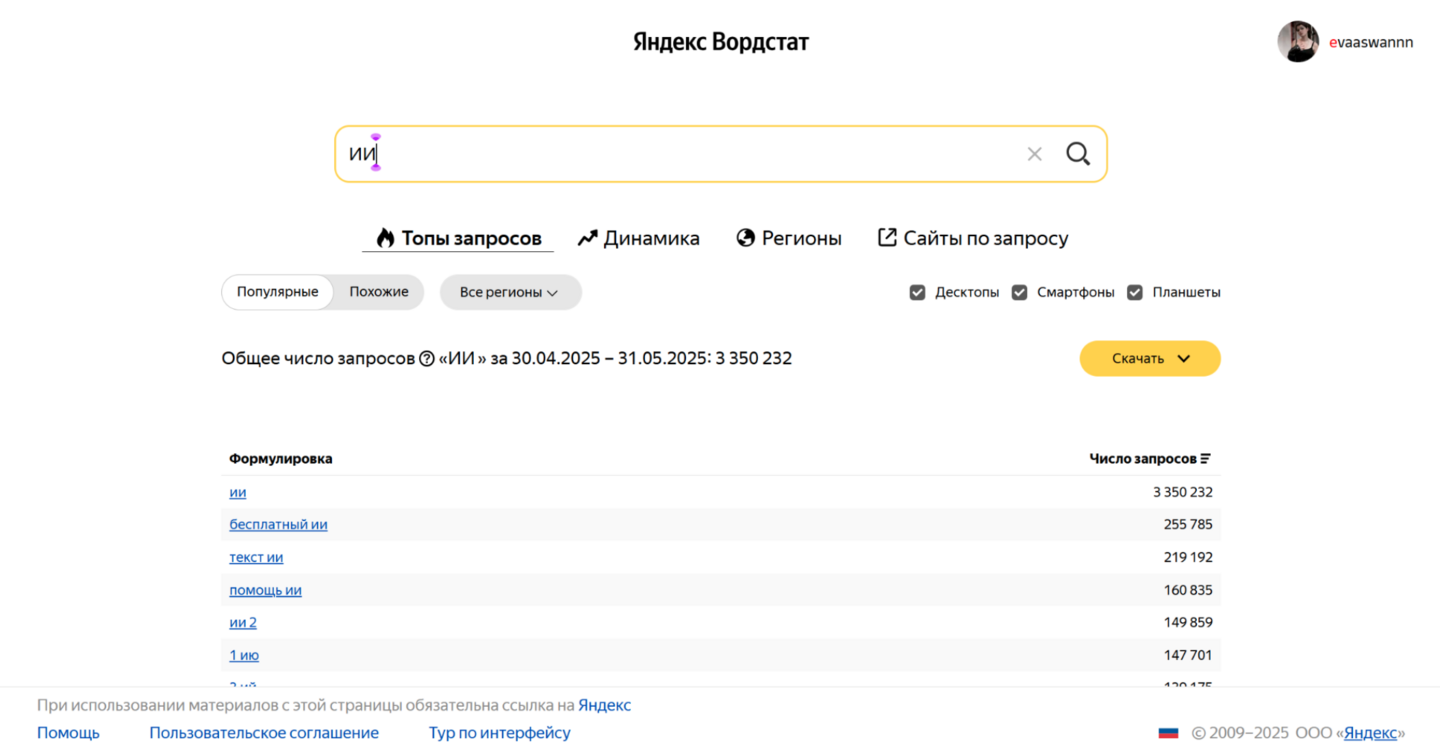Select the Похожие toggle option

pos(379,292)
